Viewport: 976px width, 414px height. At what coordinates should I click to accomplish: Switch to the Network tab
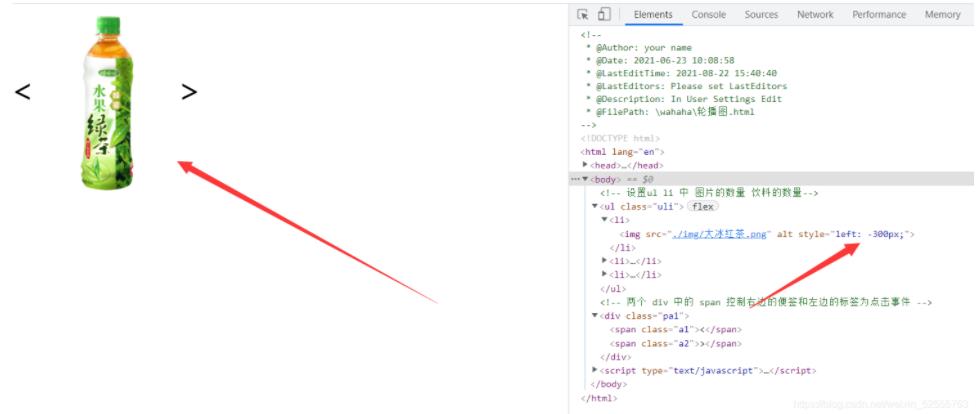(x=815, y=15)
